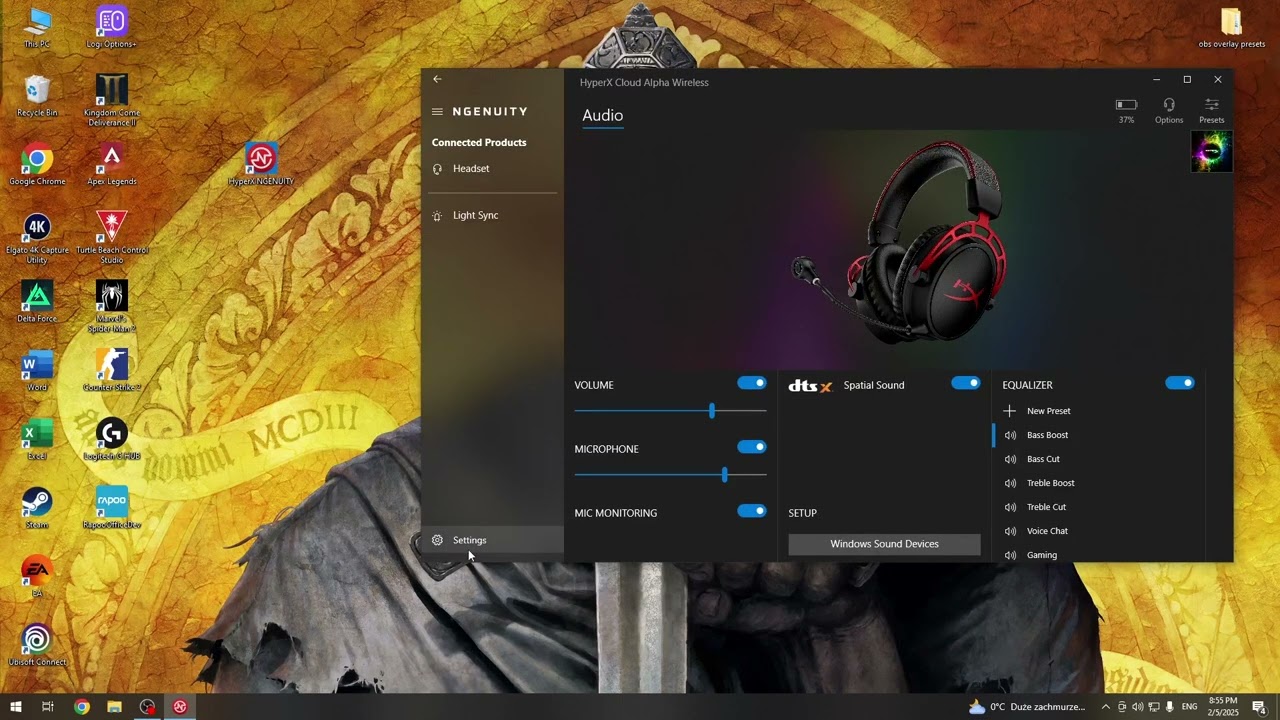Disable the Equalizer toggle

tap(1180, 383)
